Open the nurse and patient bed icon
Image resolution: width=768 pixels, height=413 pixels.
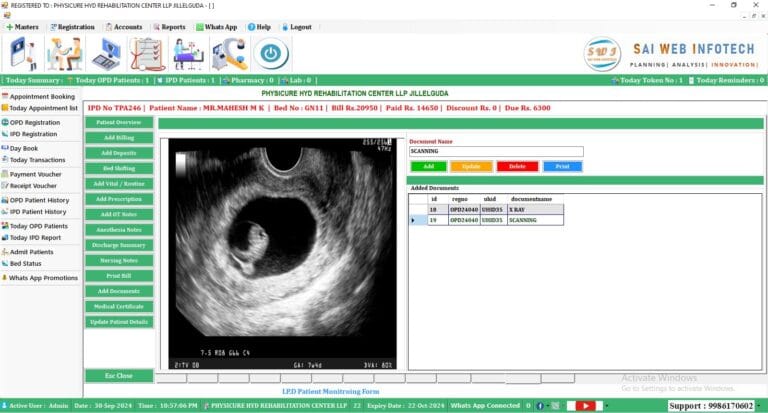point(189,54)
